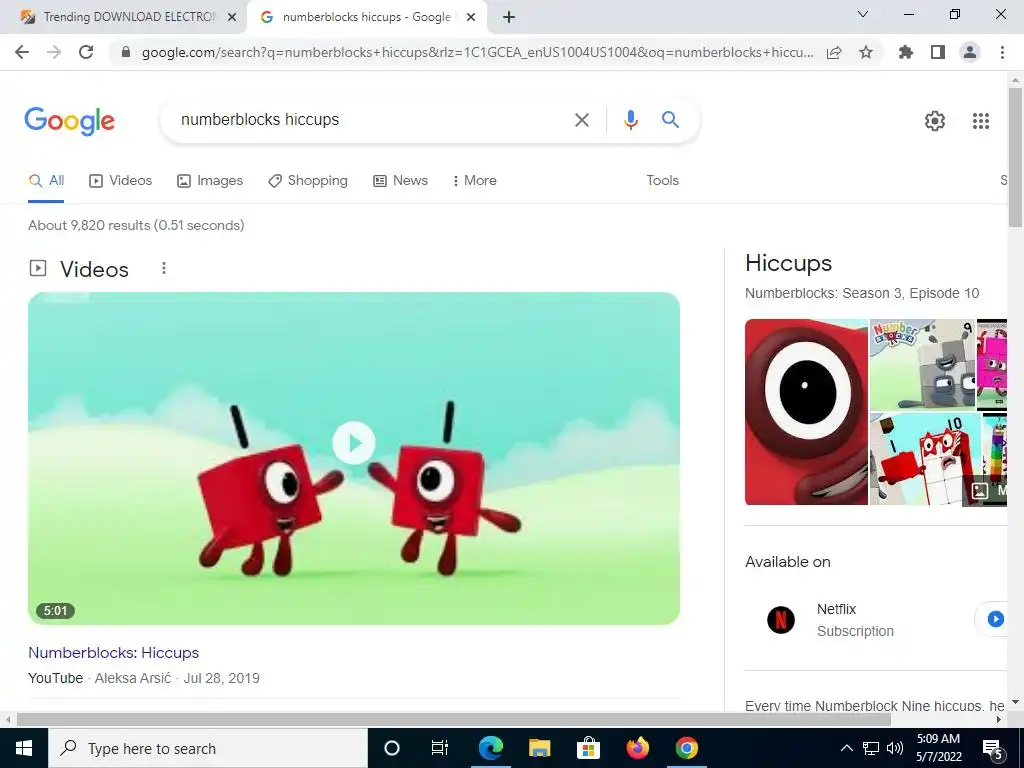Click the Chrome taskbar icon
Viewport: 1024px width, 768px height.
point(686,748)
